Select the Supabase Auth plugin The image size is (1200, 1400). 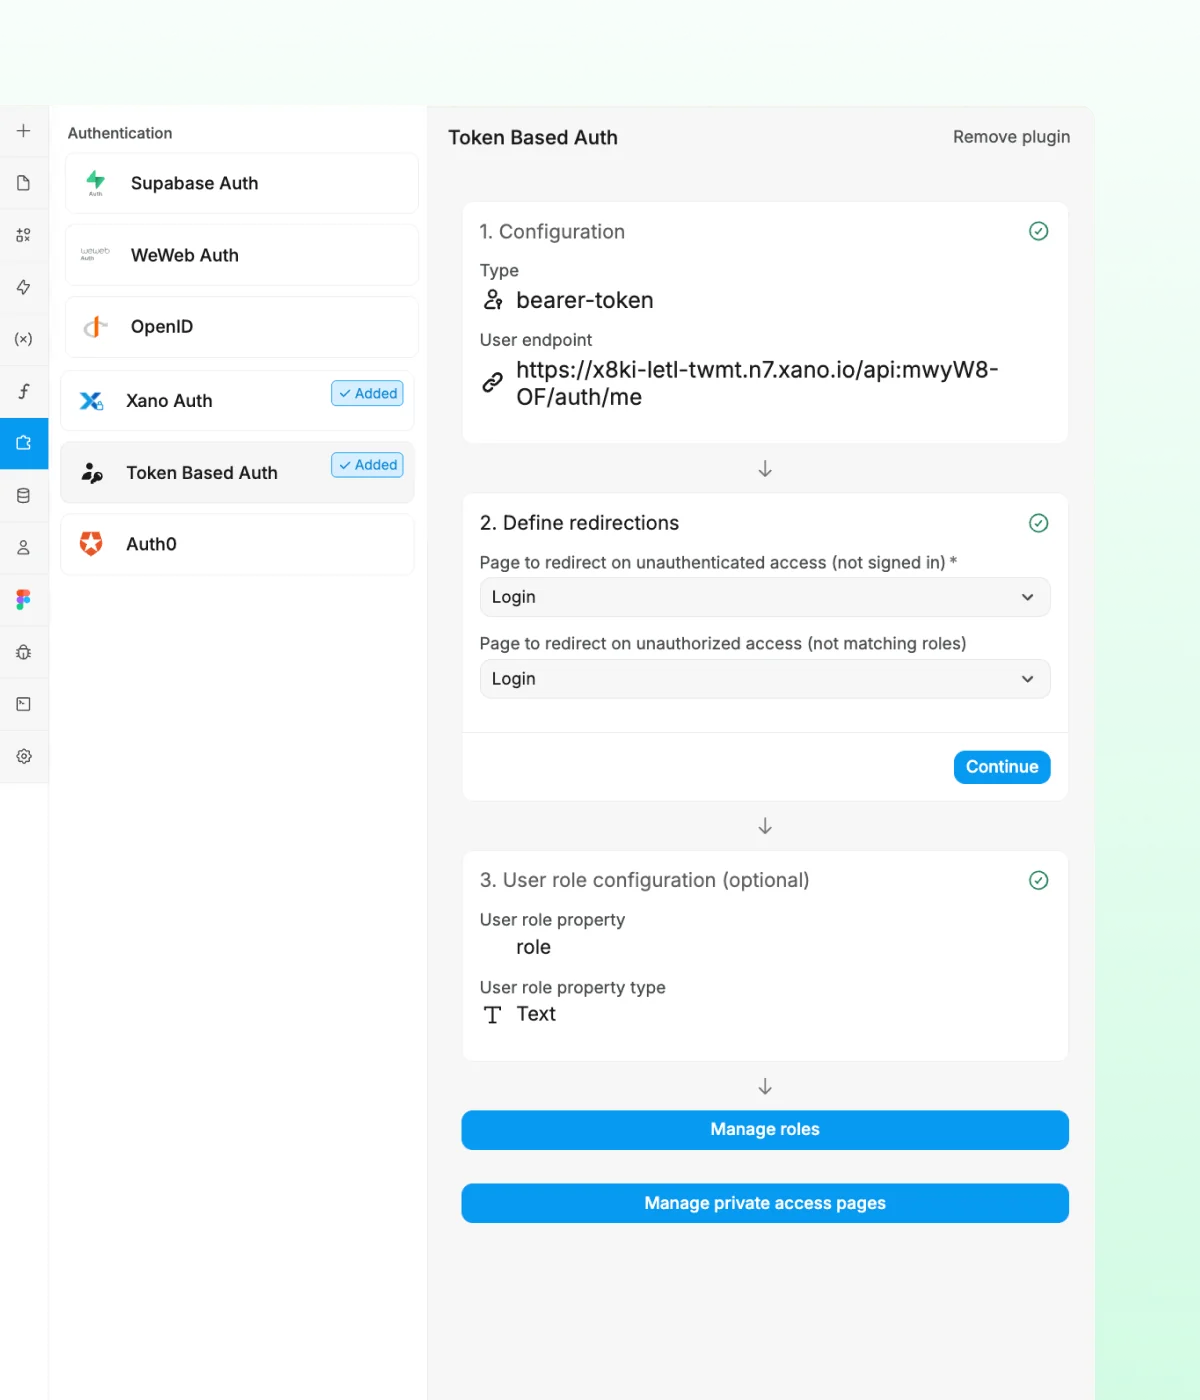(242, 183)
